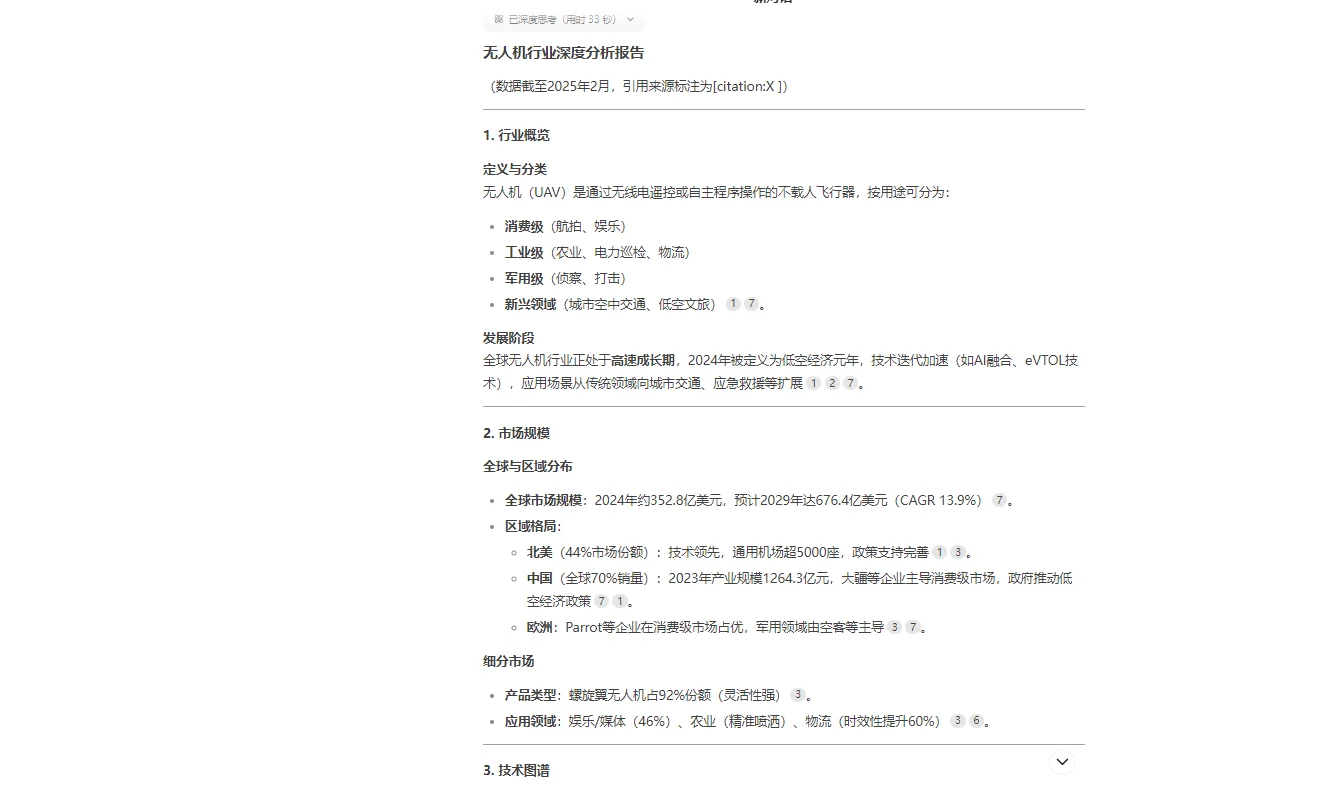Open citation 7 on 全球市场规模 line
This screenshot has width=1331, height=790.
(999, 500)
